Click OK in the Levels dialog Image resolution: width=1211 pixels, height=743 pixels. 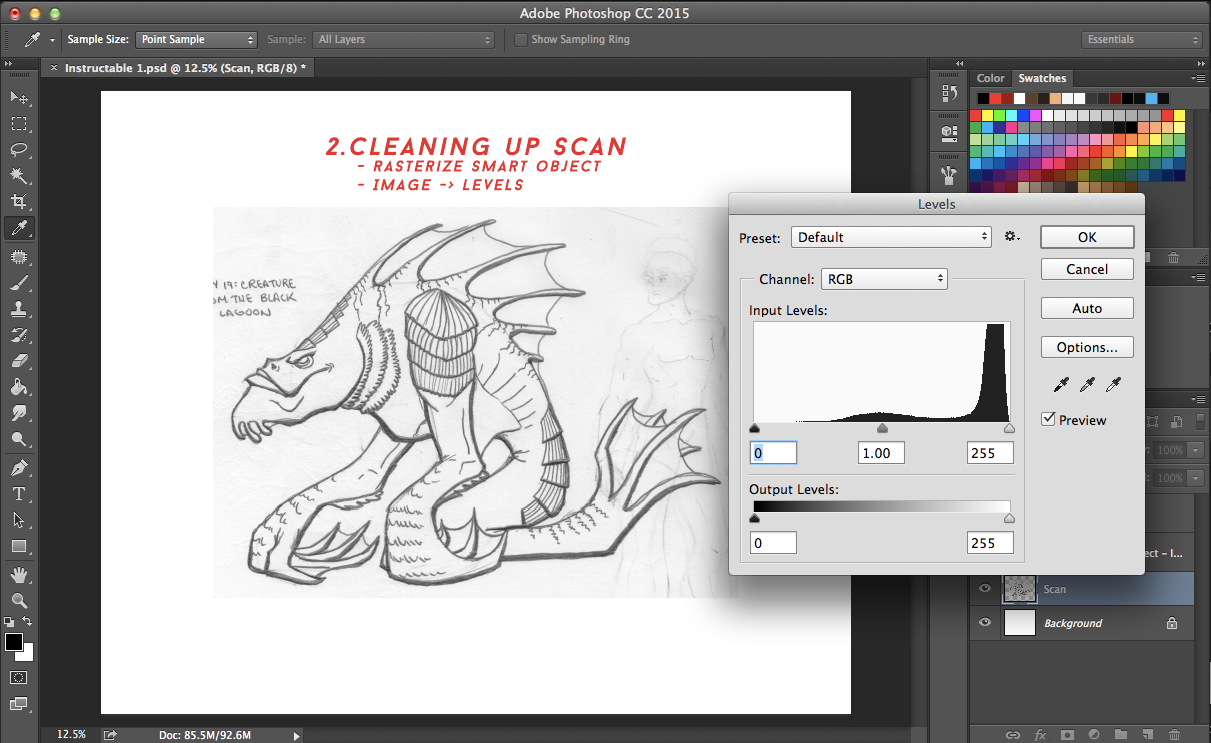coord(1087,237)
